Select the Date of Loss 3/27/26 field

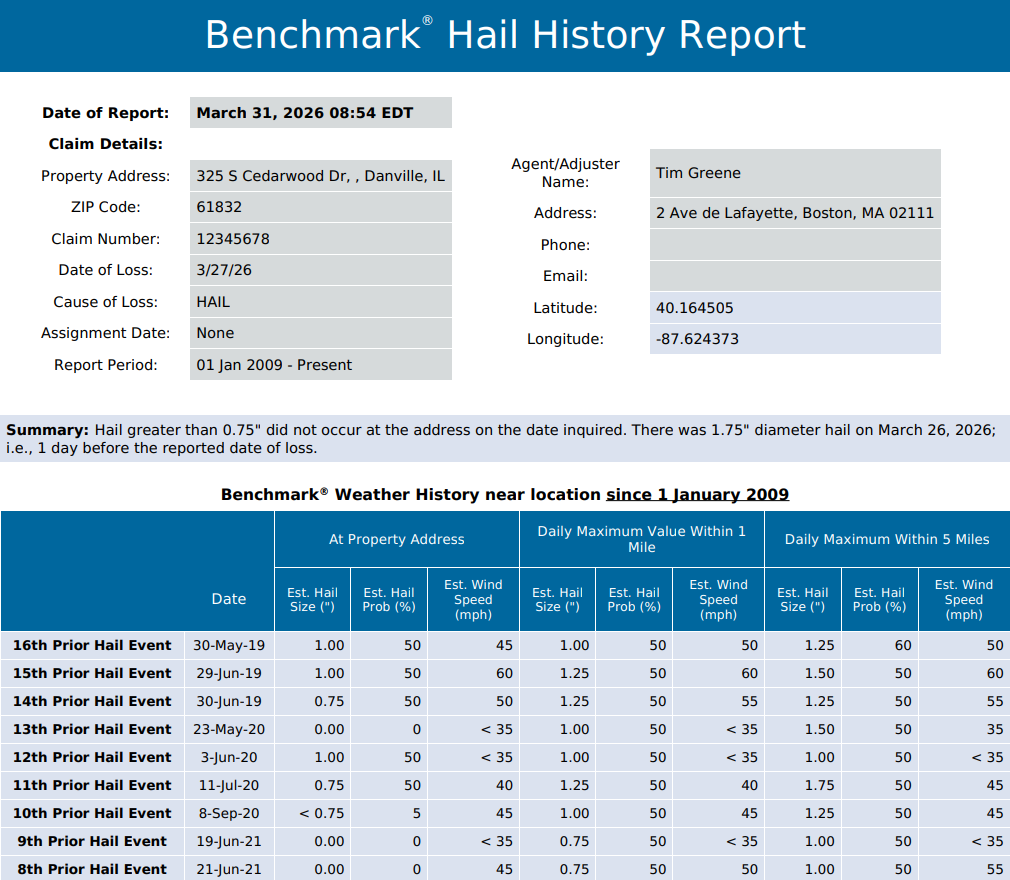point(320,270)
